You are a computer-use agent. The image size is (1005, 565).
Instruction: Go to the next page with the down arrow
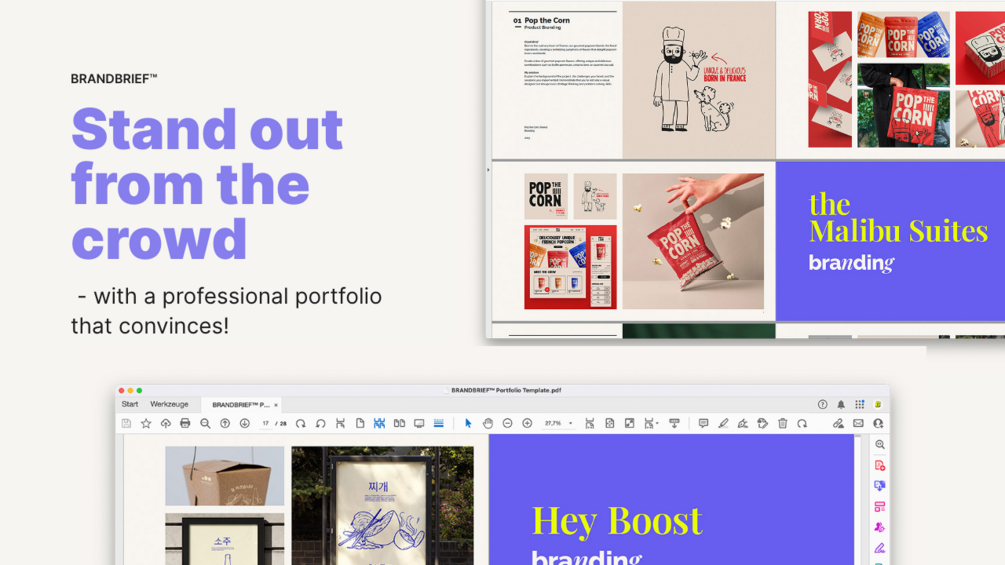[245, 423]
